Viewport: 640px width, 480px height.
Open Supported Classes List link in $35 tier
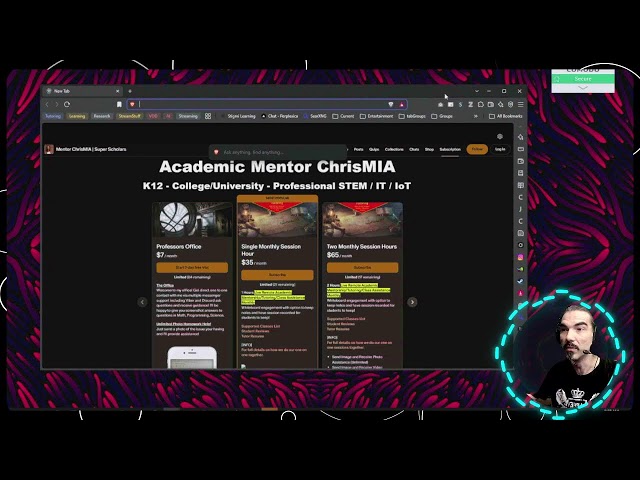(260, 326)
